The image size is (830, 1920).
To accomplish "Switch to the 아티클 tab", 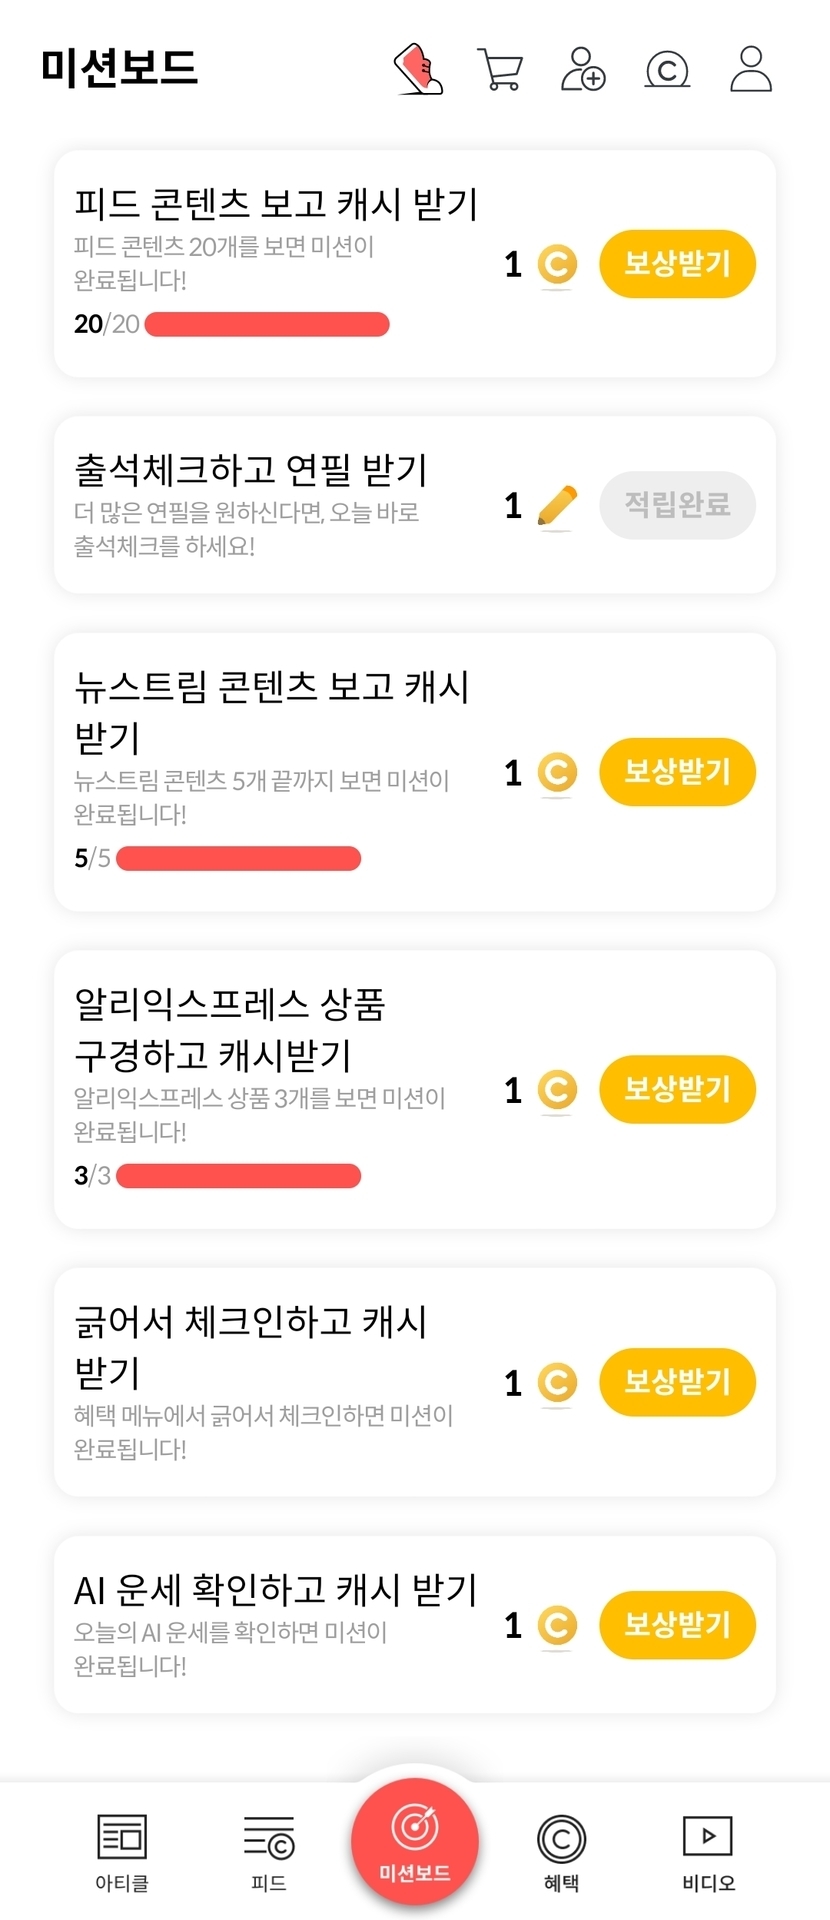I will coord(122,1852).
